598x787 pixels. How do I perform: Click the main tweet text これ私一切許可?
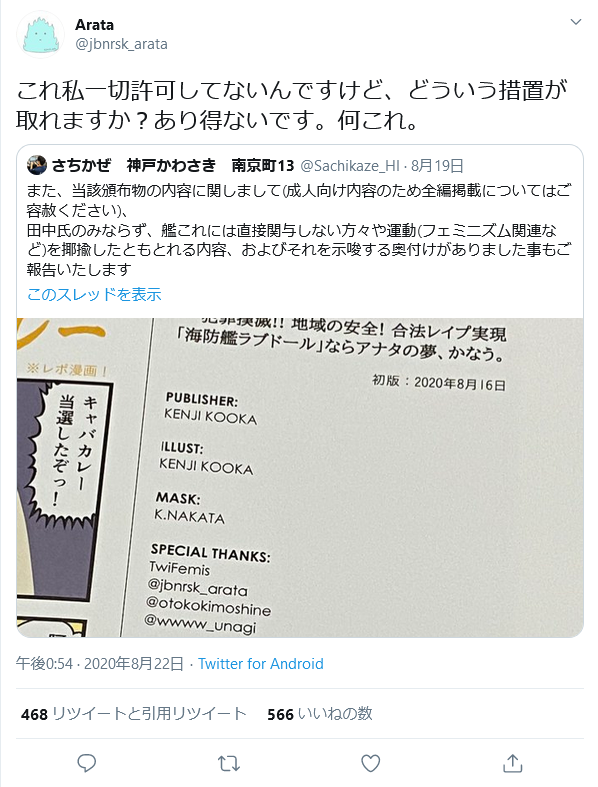click(291, 105)
